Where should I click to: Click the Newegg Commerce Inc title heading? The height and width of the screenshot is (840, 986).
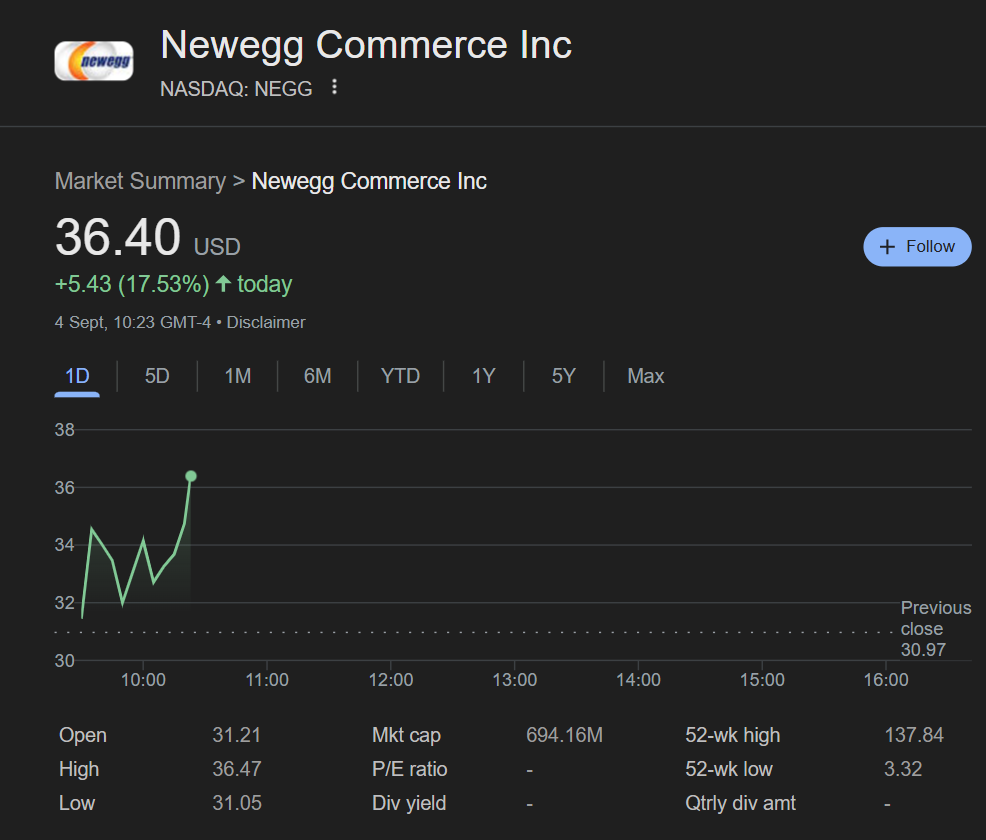[366, 45]
